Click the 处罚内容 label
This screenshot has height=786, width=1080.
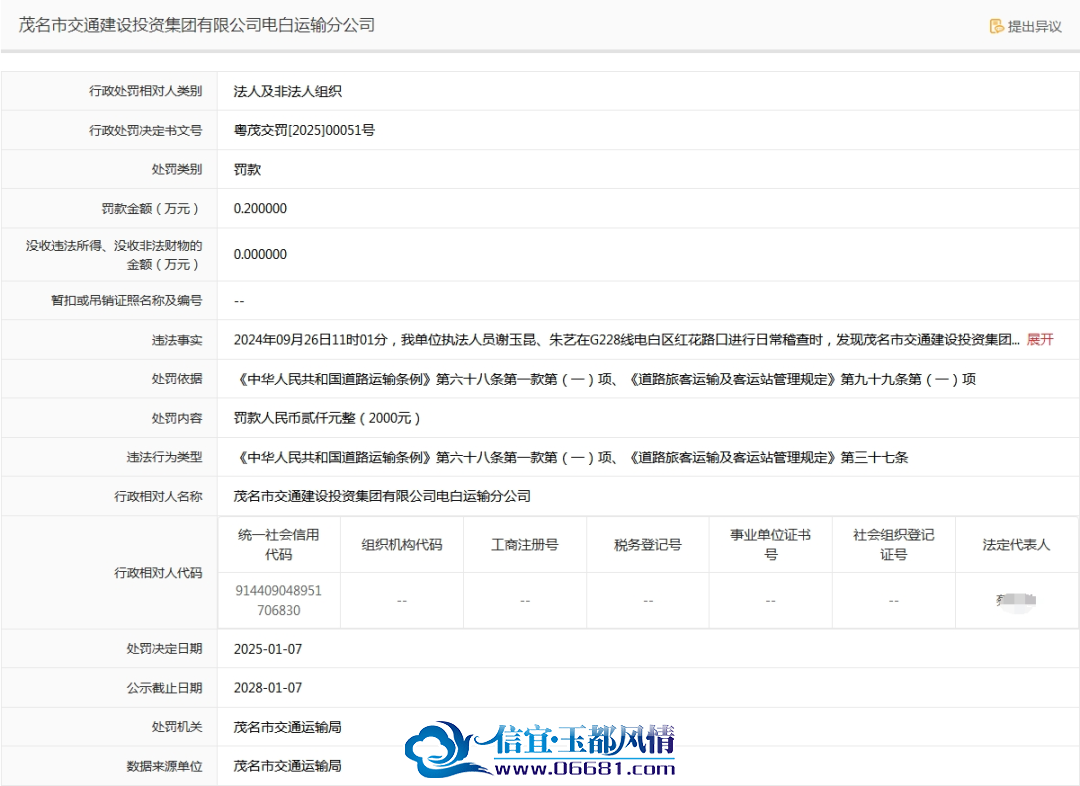click(177, 418)
